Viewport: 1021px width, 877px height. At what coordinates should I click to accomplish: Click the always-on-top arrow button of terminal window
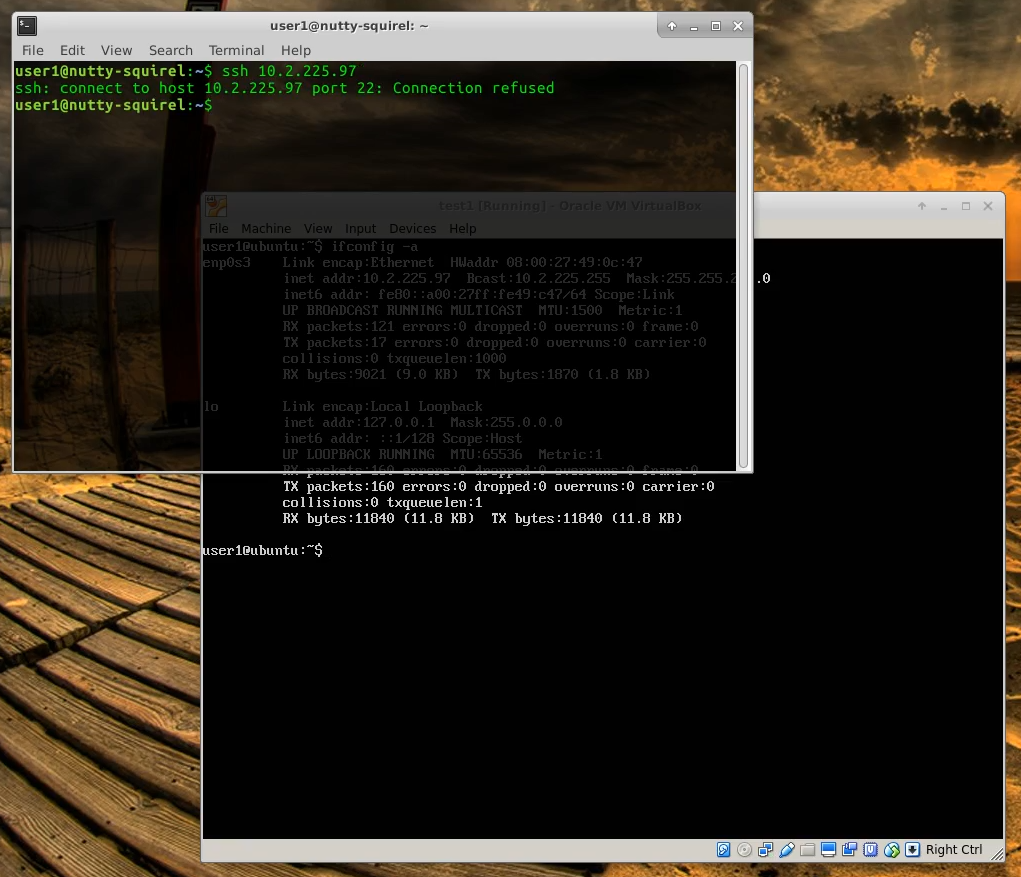672,26
